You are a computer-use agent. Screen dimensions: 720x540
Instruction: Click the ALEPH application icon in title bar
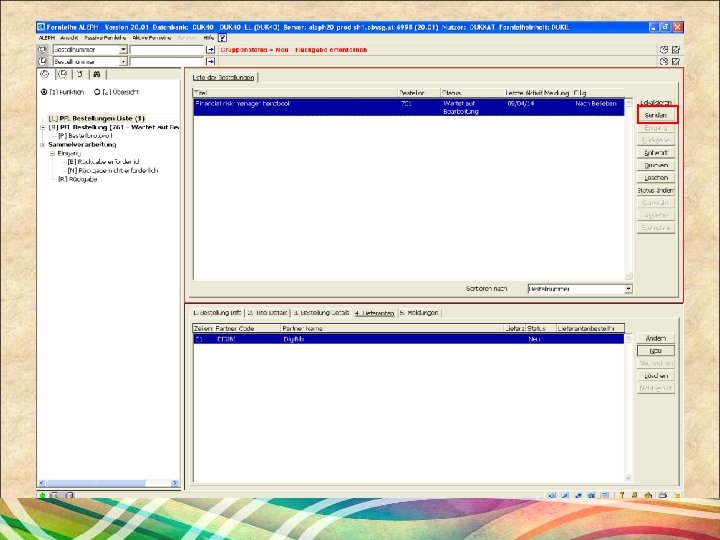click(x=41, y=27)
